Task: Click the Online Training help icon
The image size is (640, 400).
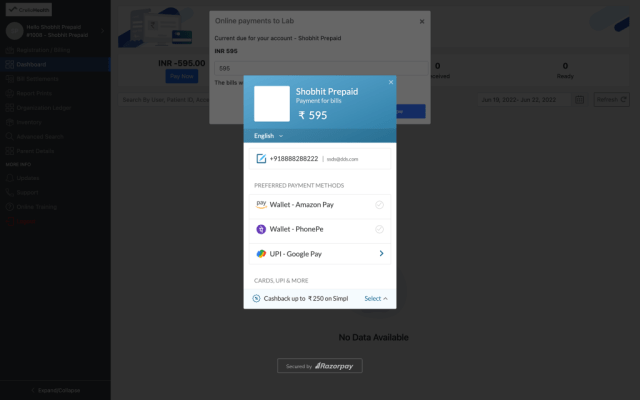Action: pyautogui.click(x=10, y=207)
